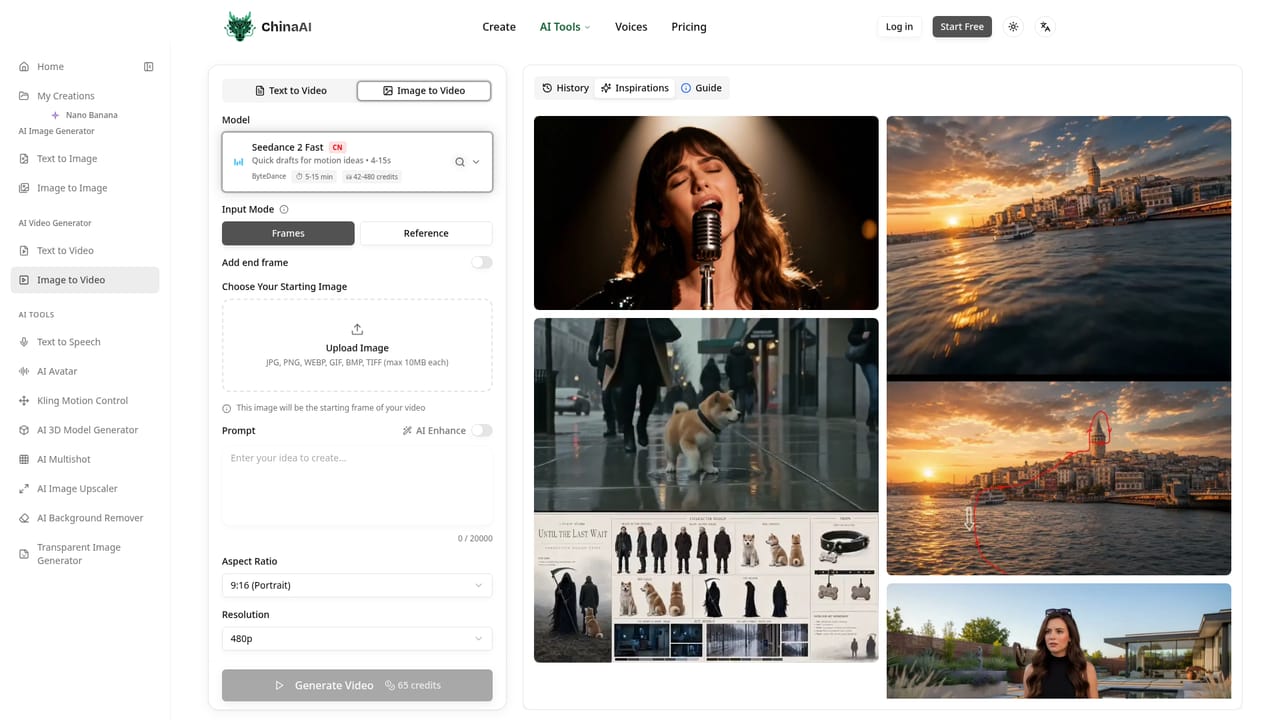The image size is (1280, 720).
Task: Click the Text to Speech microphone icon
Action: [x=24, y=342]
